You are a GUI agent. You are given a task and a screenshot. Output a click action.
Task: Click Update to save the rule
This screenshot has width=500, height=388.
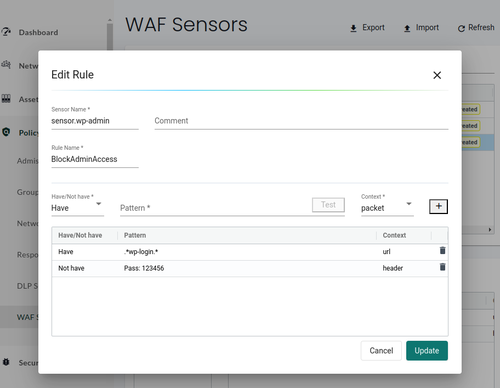point(427,351)
